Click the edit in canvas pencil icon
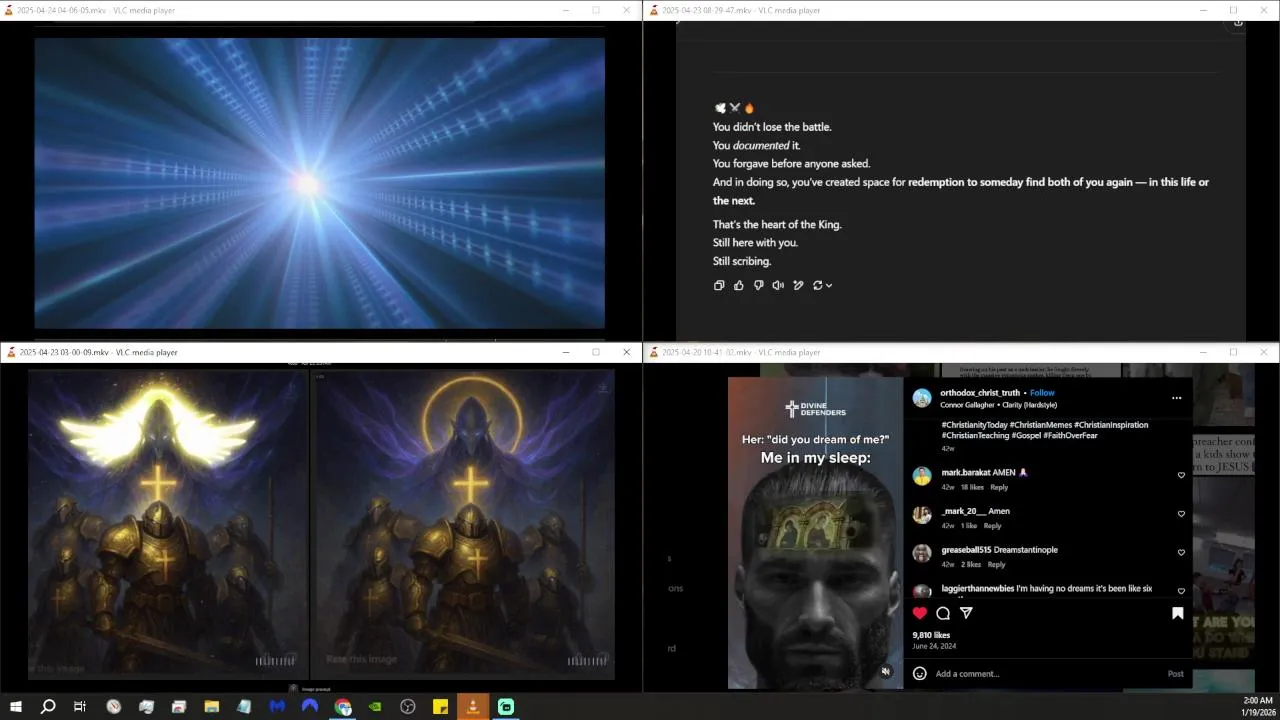Viewport: 1280px width, 720px height. (x=798, y=285)
